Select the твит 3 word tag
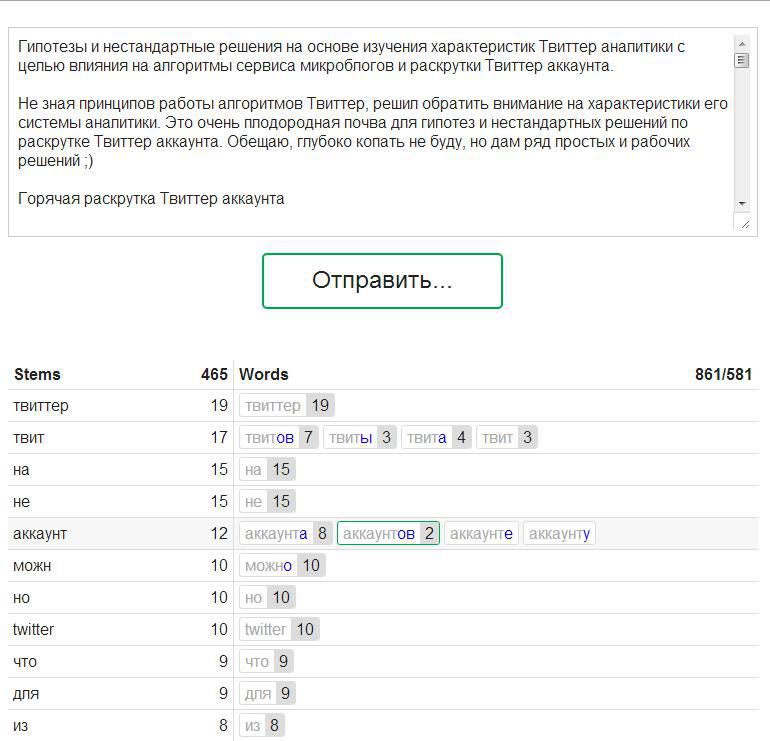Image resolution: width=770 pixels, height=741 pixels. coord(507,438)
